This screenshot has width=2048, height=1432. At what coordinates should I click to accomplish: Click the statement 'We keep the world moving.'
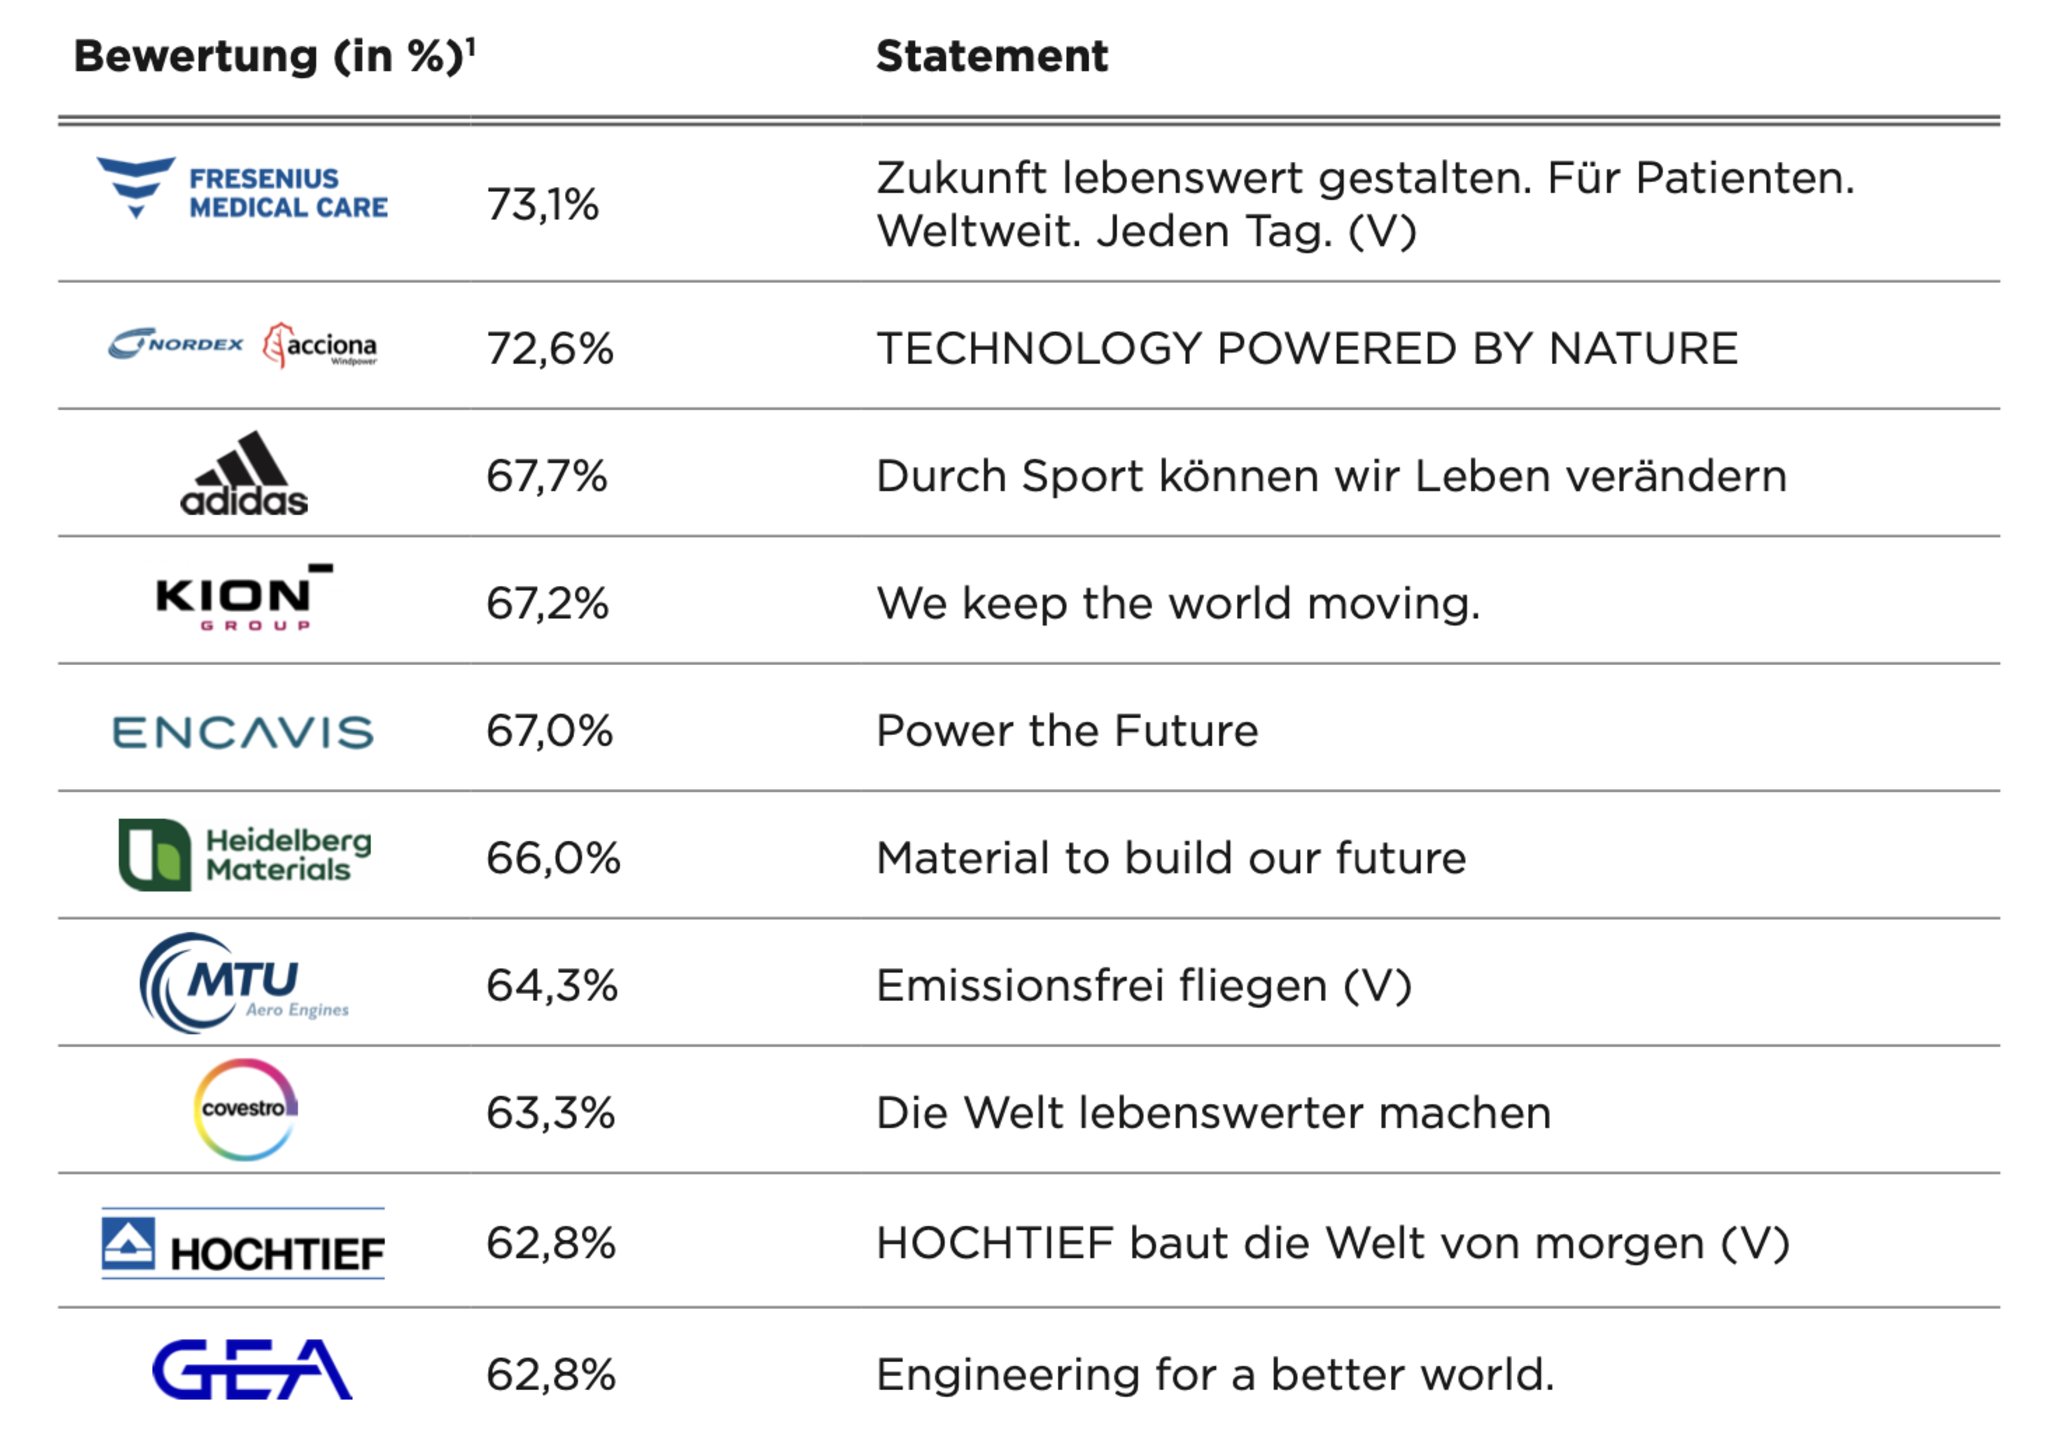(x=1178, y=603)
